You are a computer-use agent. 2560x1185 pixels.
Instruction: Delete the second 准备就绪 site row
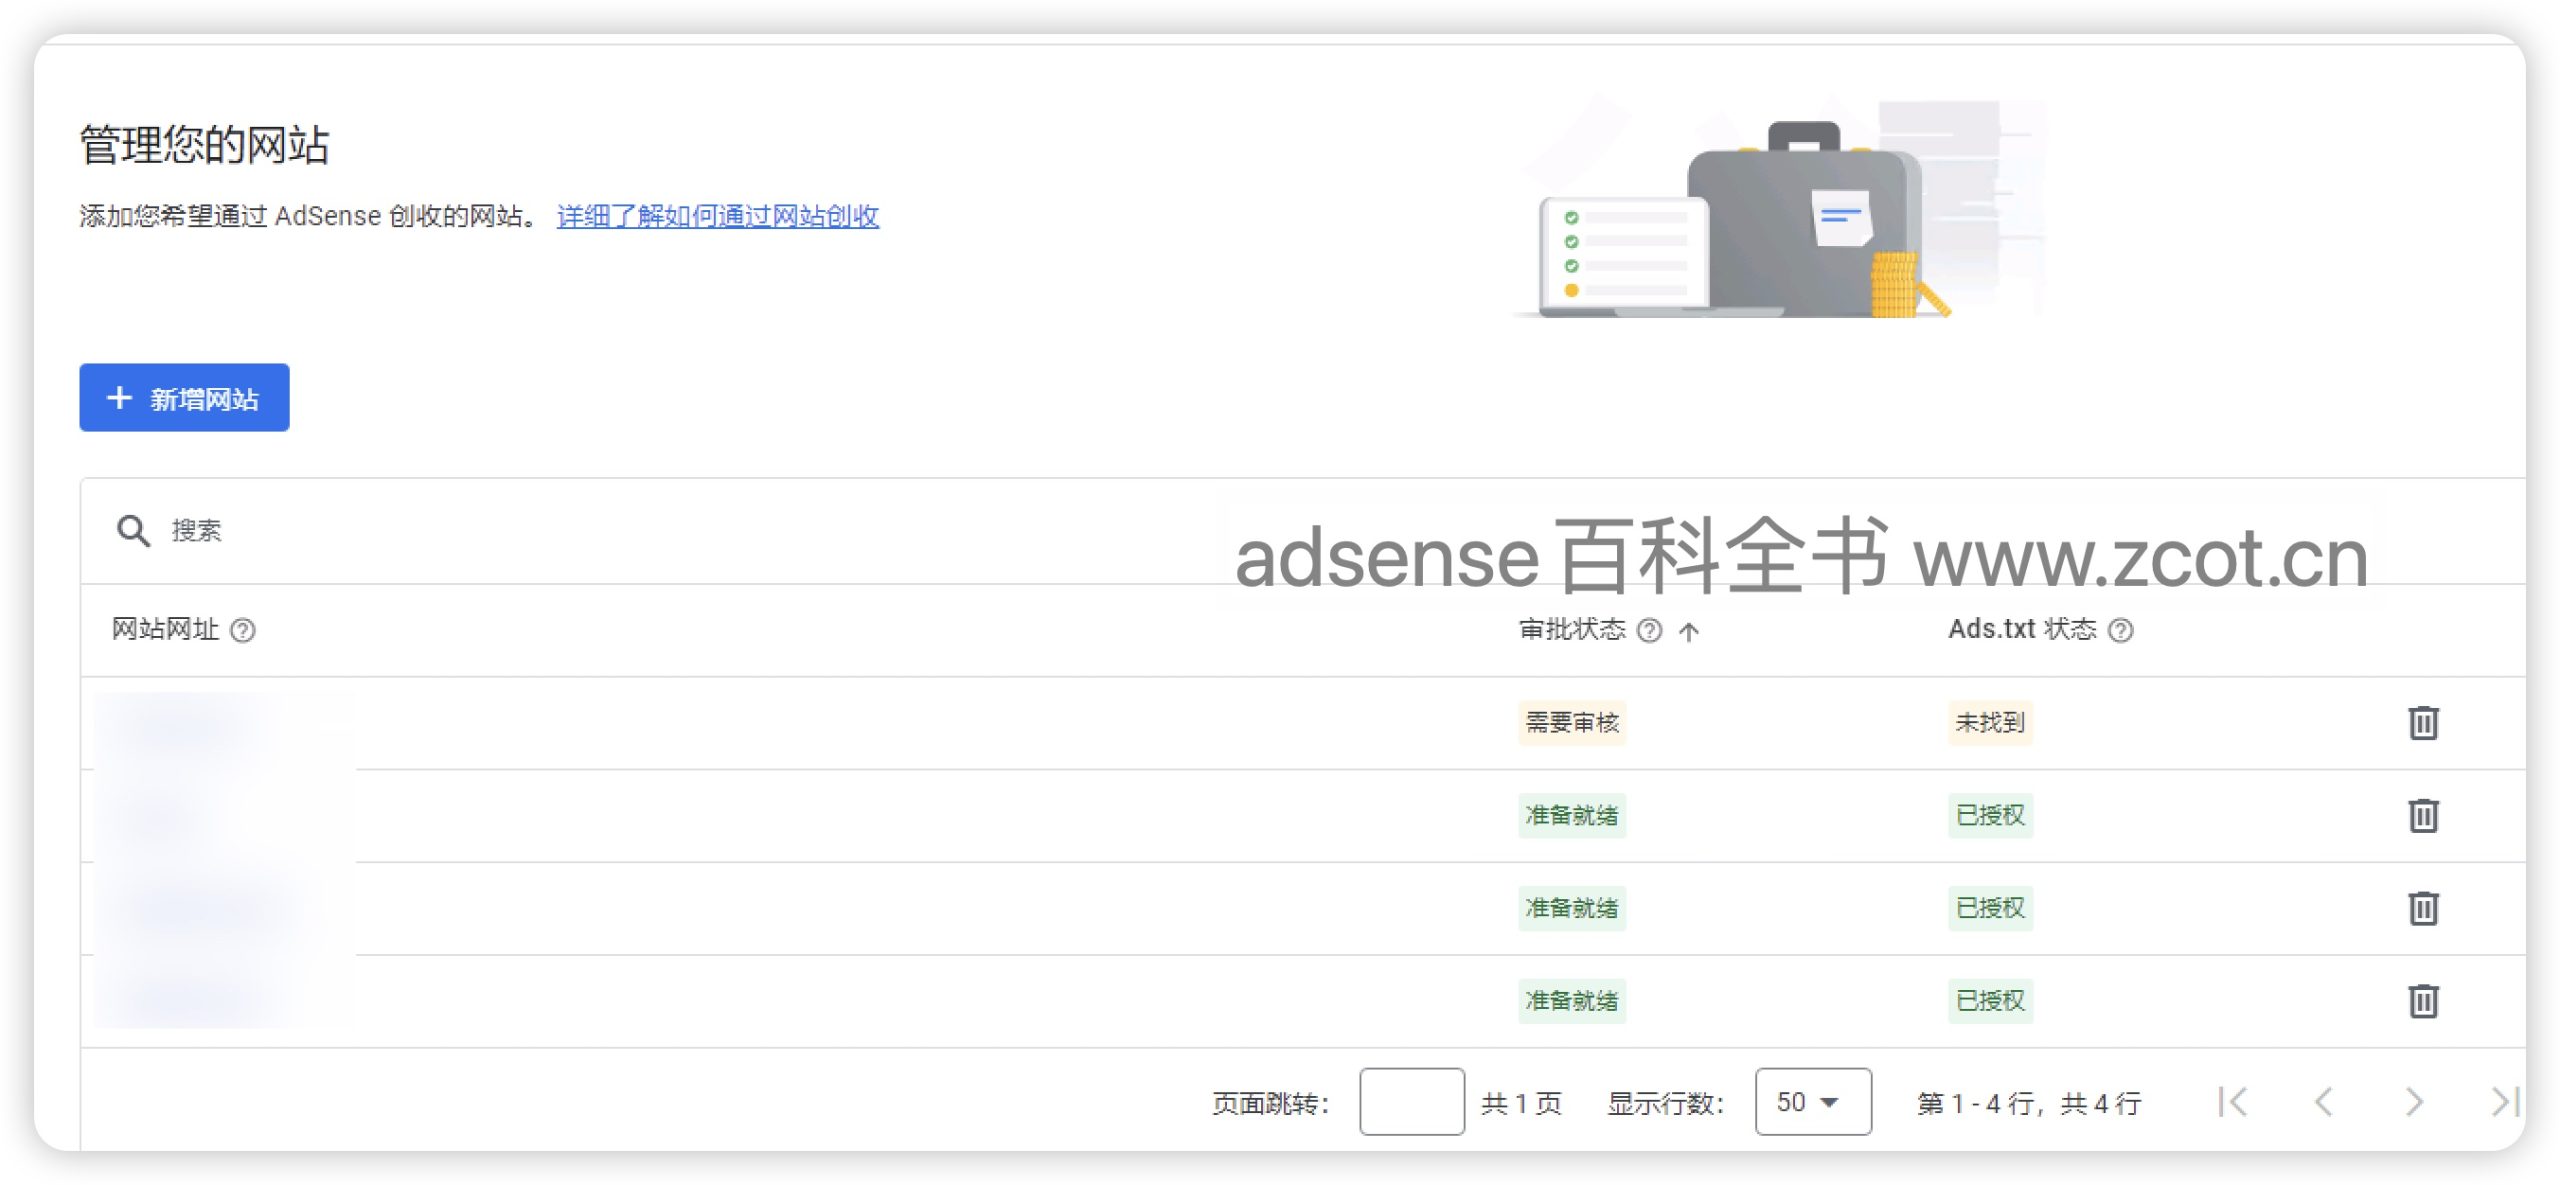pos(2423,908)
